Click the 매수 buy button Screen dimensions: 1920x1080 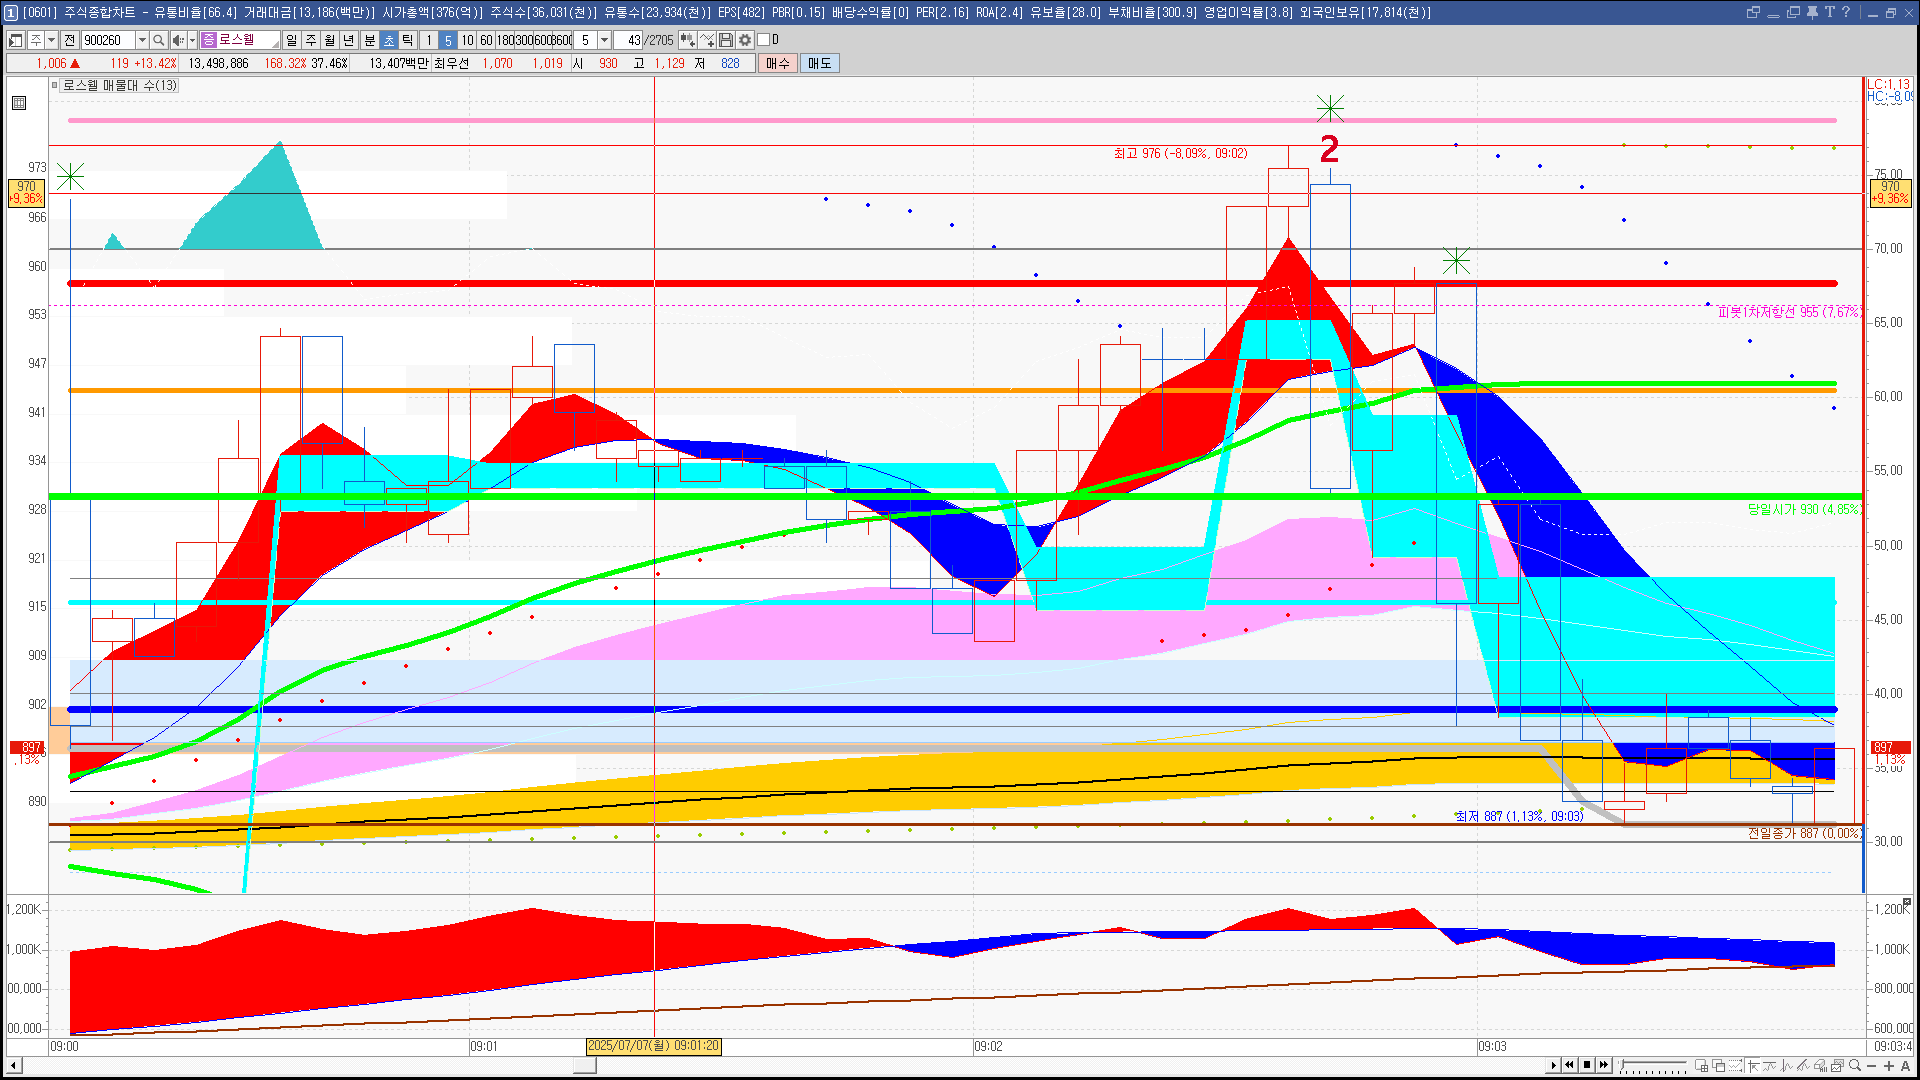[777, 63]
